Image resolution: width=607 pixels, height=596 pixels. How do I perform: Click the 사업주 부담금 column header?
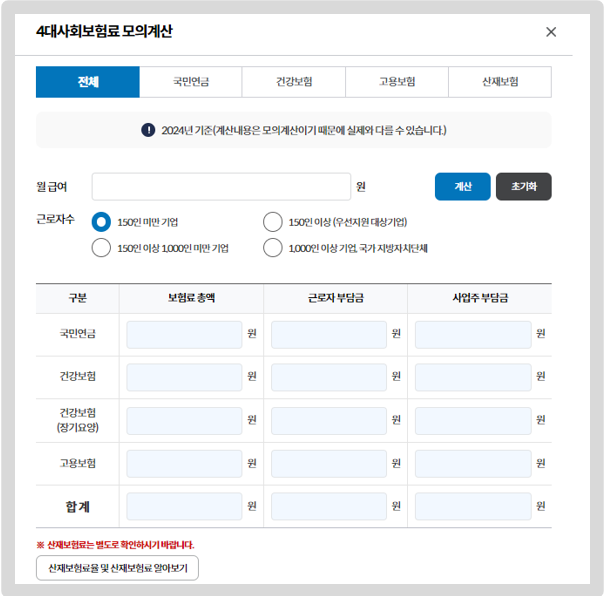tap(480, 298)
